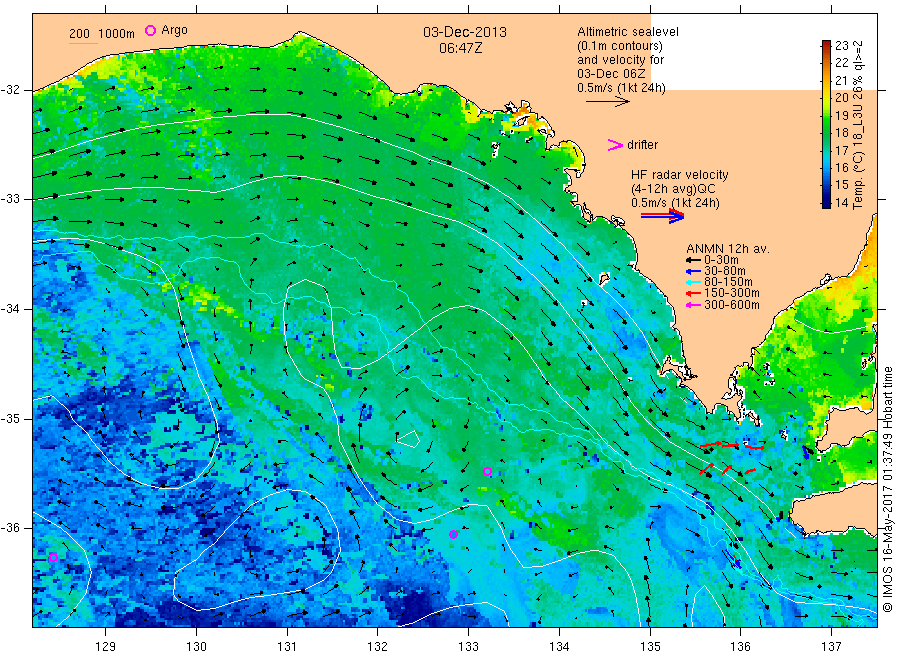The width and height of the screenshot is (900, 660).
Task: Click the Argo magenta circle legend icon
Action: 150,30
